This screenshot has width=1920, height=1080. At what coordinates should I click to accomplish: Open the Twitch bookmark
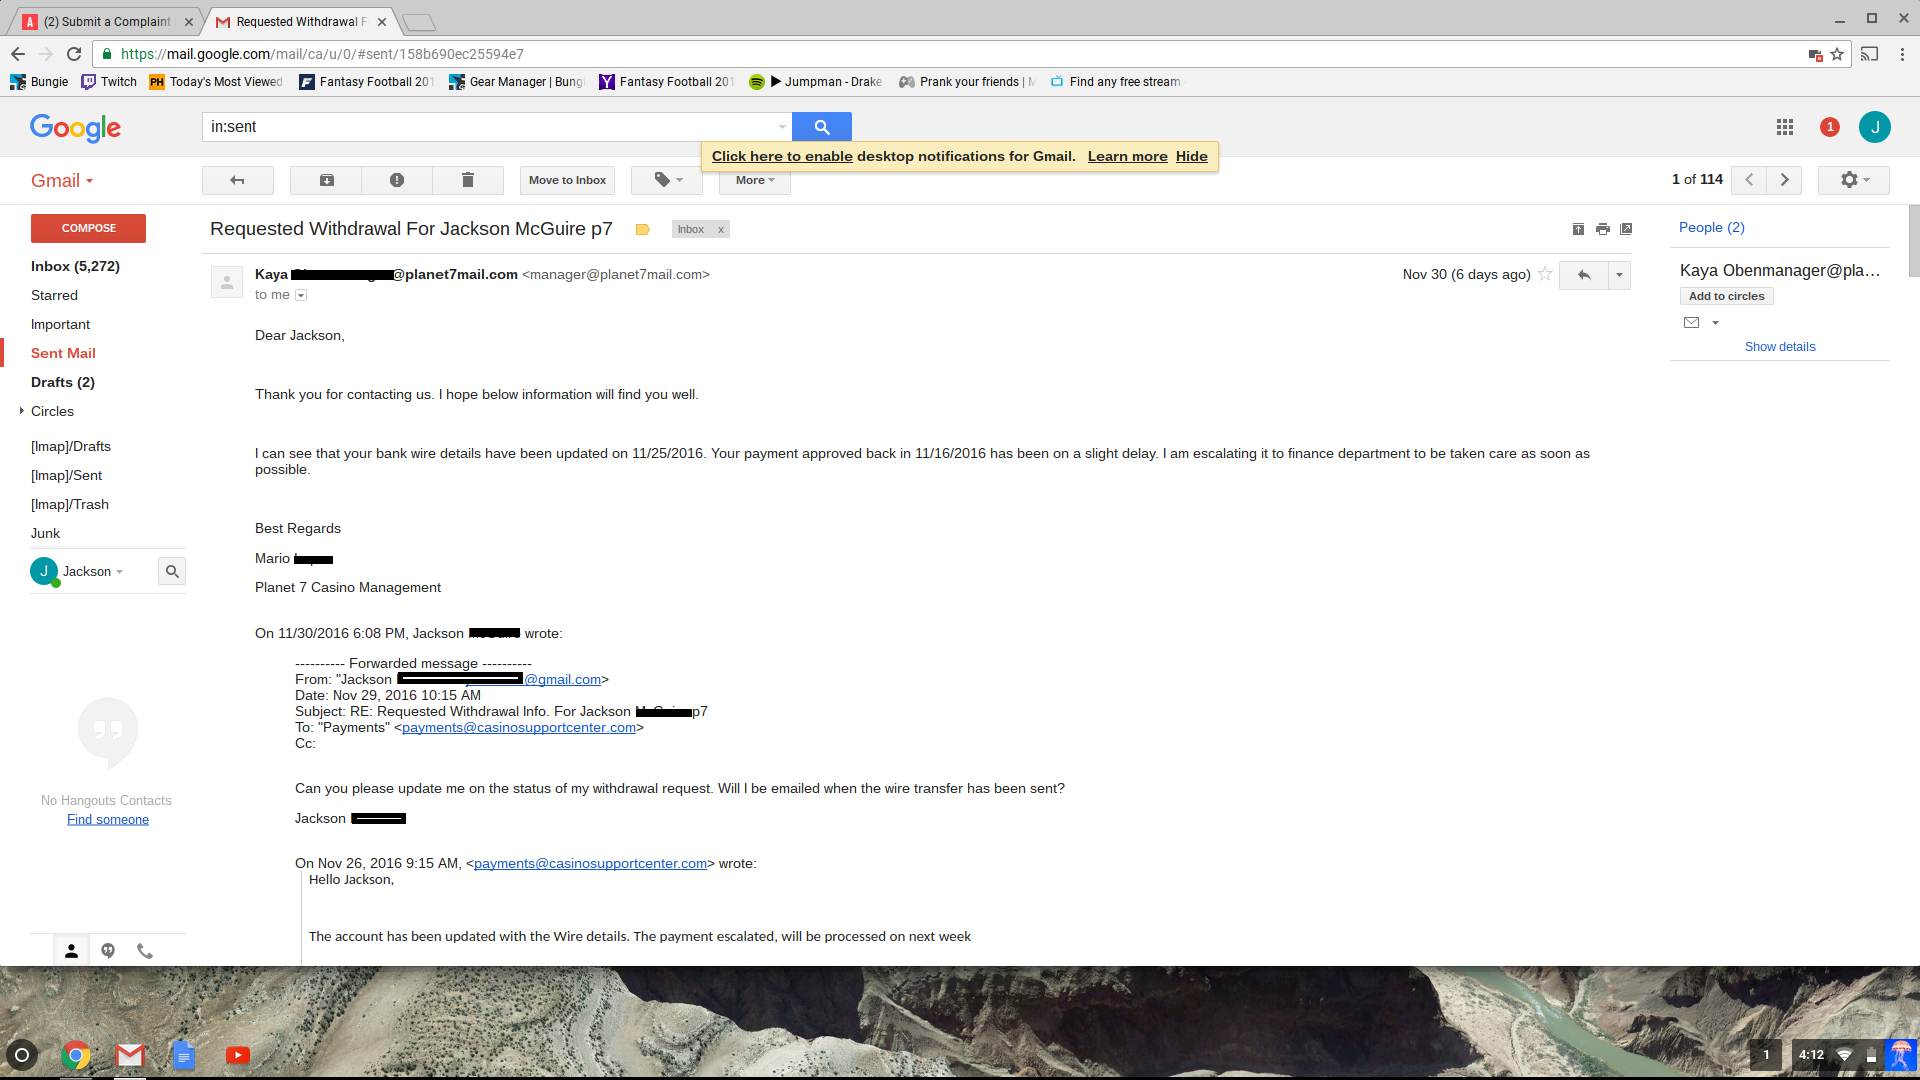tap(109, 82)
